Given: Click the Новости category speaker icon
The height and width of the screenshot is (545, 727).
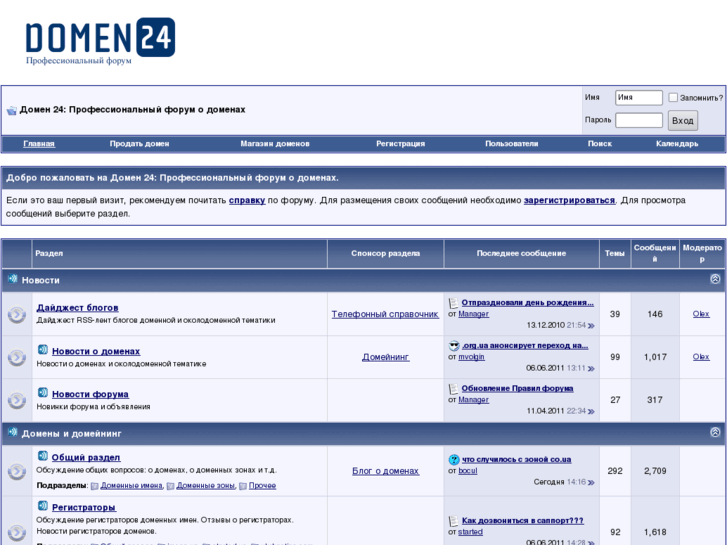Looking at the screenshot, I should [13, 279].
